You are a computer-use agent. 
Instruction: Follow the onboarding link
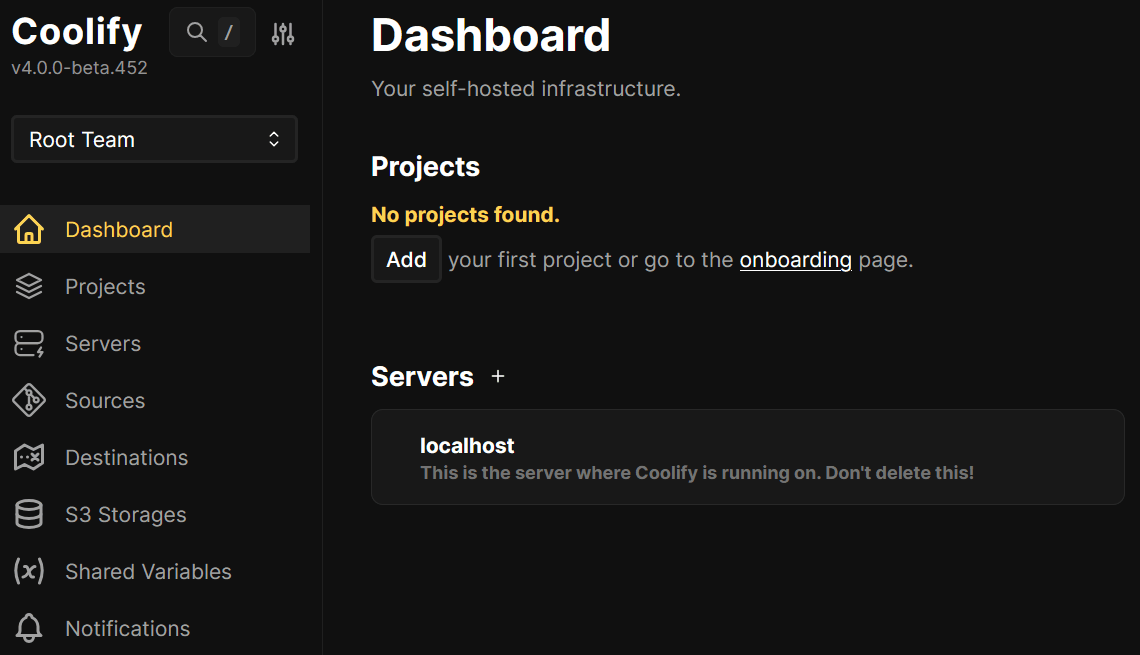tap(795, 260)
